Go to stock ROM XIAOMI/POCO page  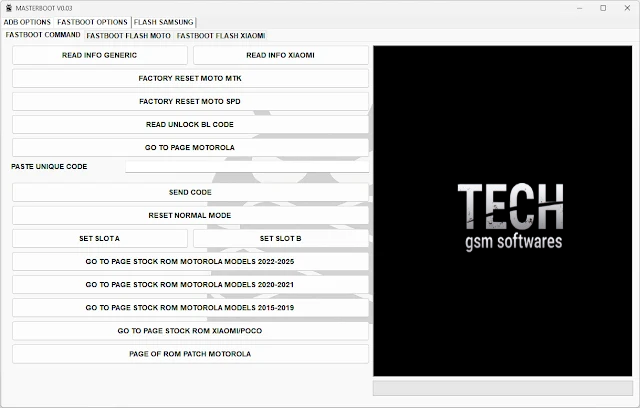coord(190,330)
